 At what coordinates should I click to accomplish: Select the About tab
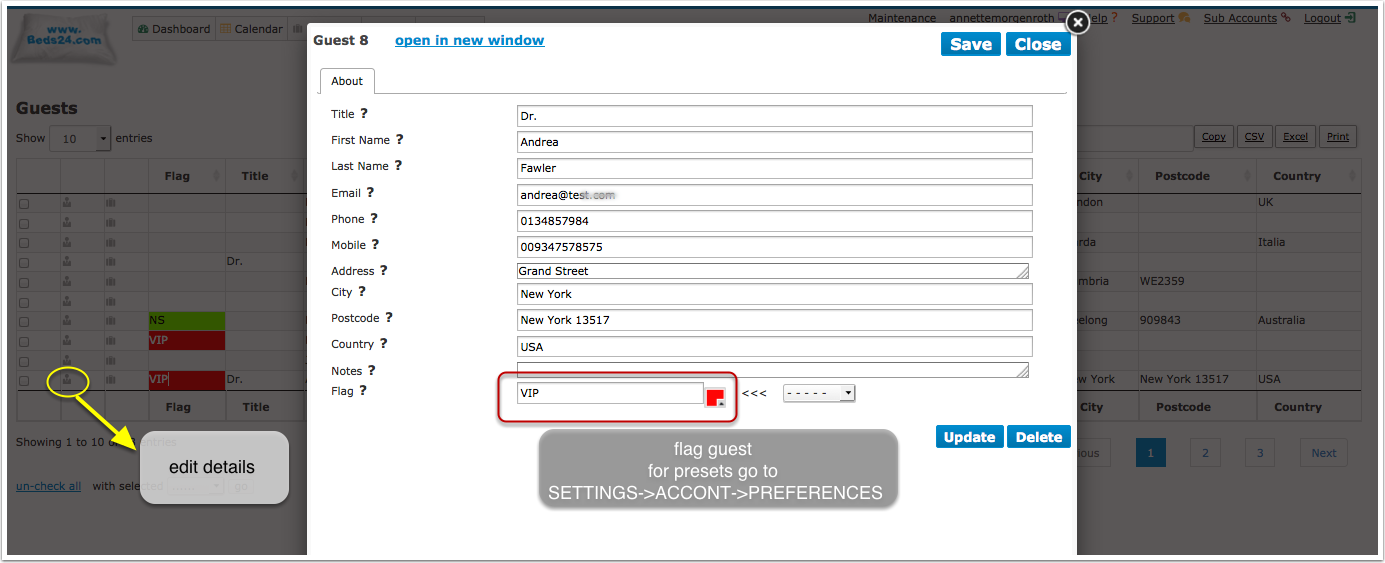[x=347, y=81]
